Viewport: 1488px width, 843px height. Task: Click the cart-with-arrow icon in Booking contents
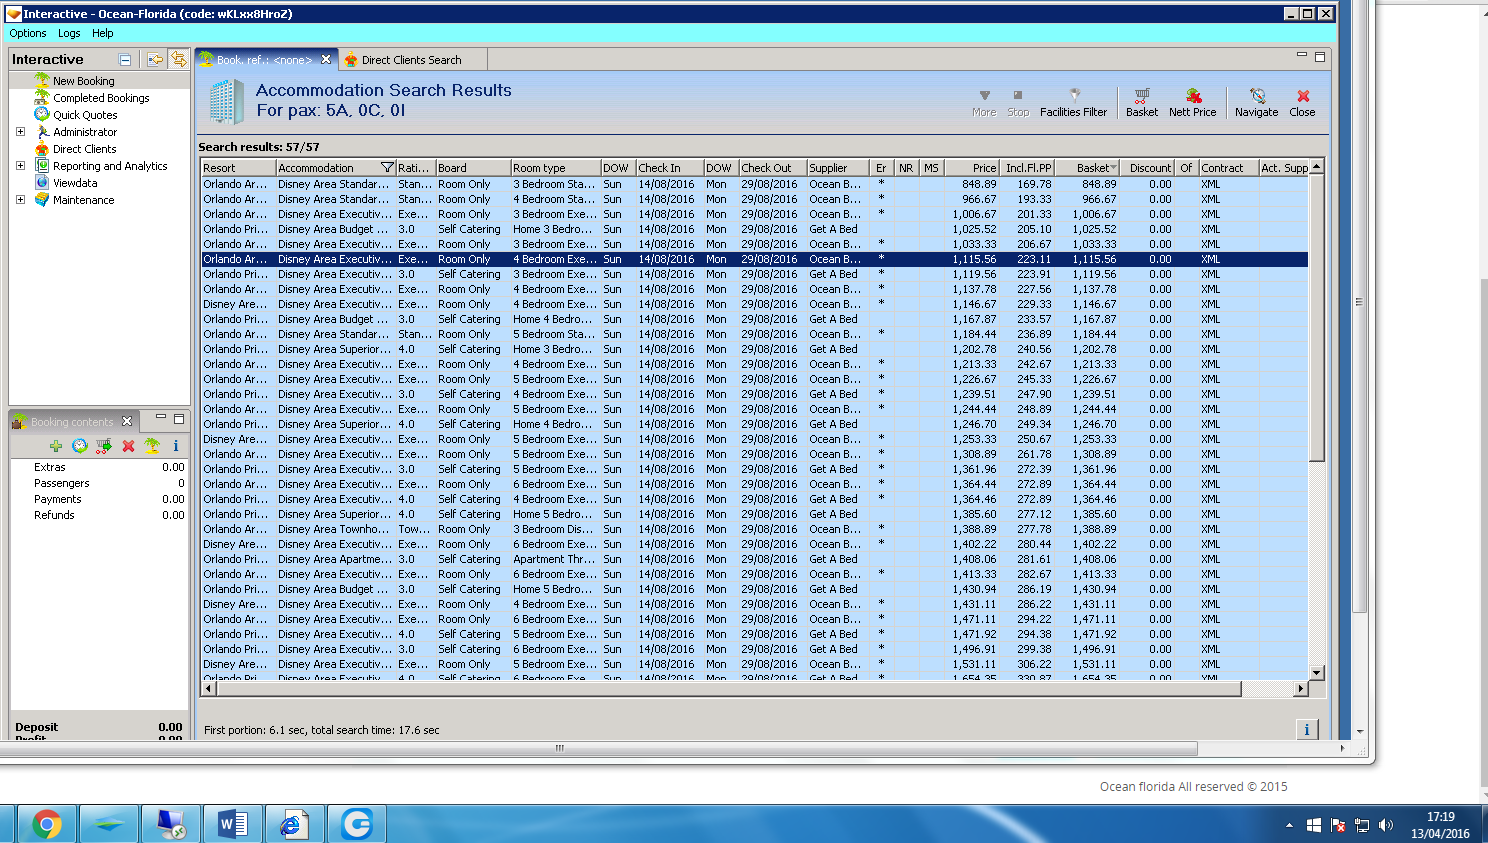(103, 446)
